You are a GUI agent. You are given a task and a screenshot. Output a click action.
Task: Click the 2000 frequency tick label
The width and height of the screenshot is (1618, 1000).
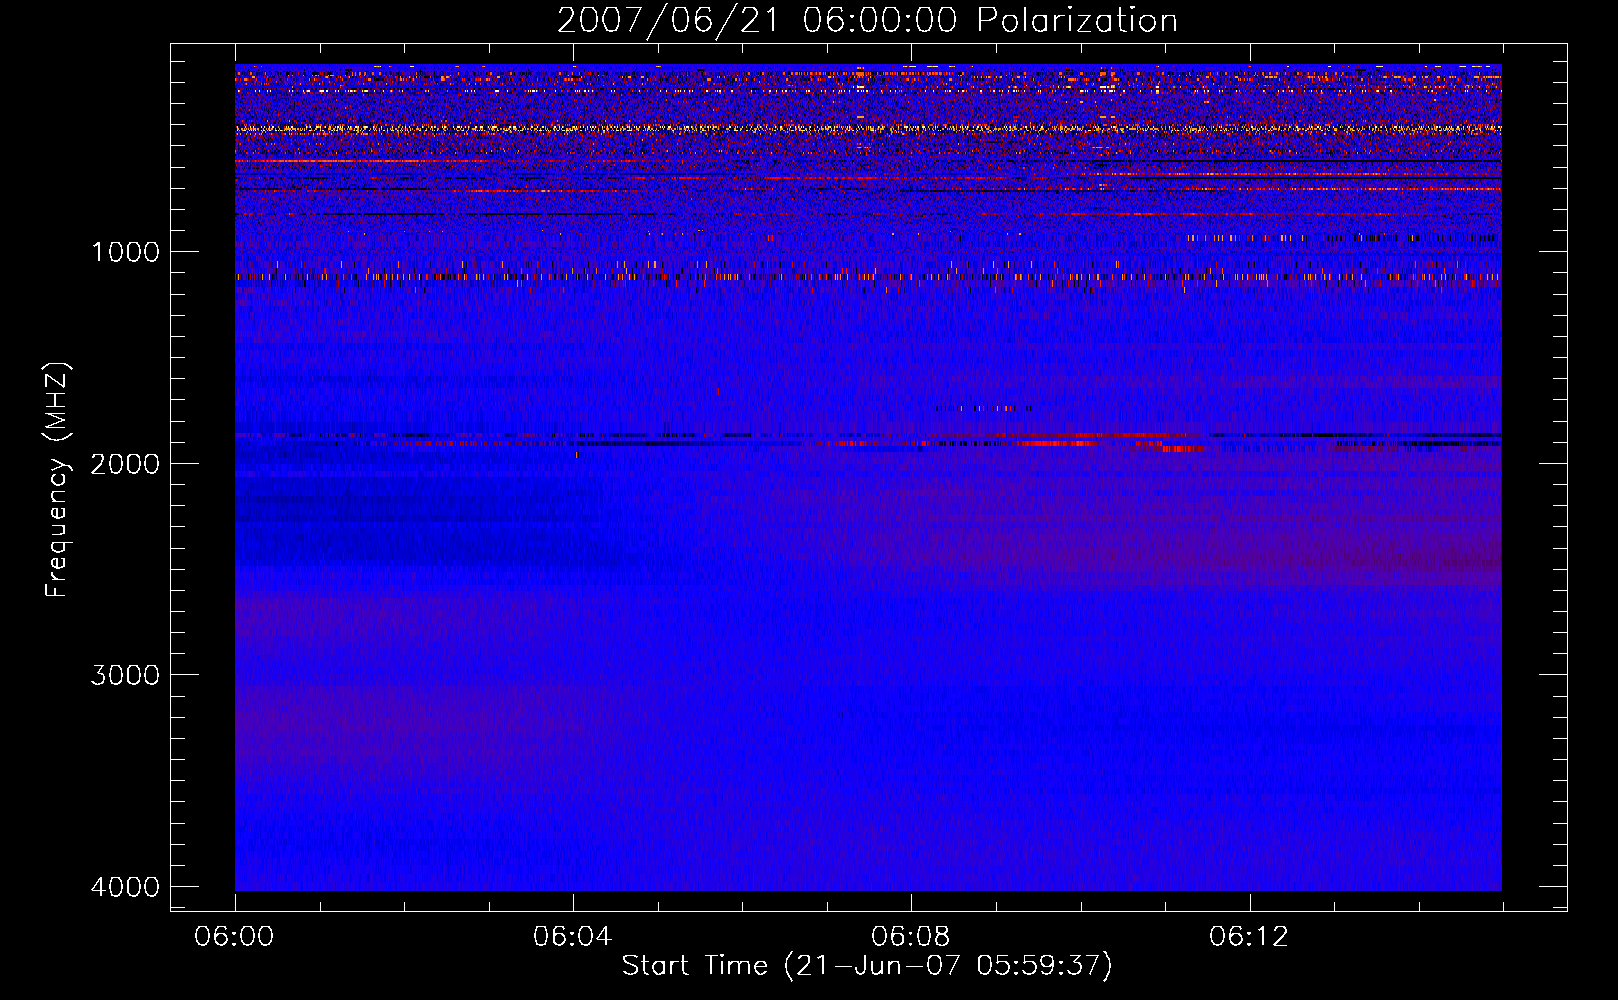pos(125,464)
